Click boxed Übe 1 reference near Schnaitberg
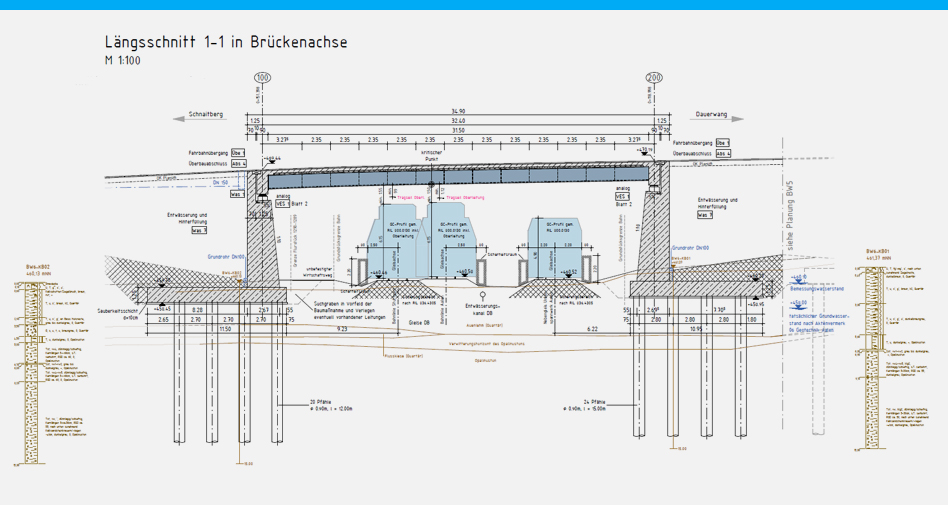948x505 pixels. point(238,153)
